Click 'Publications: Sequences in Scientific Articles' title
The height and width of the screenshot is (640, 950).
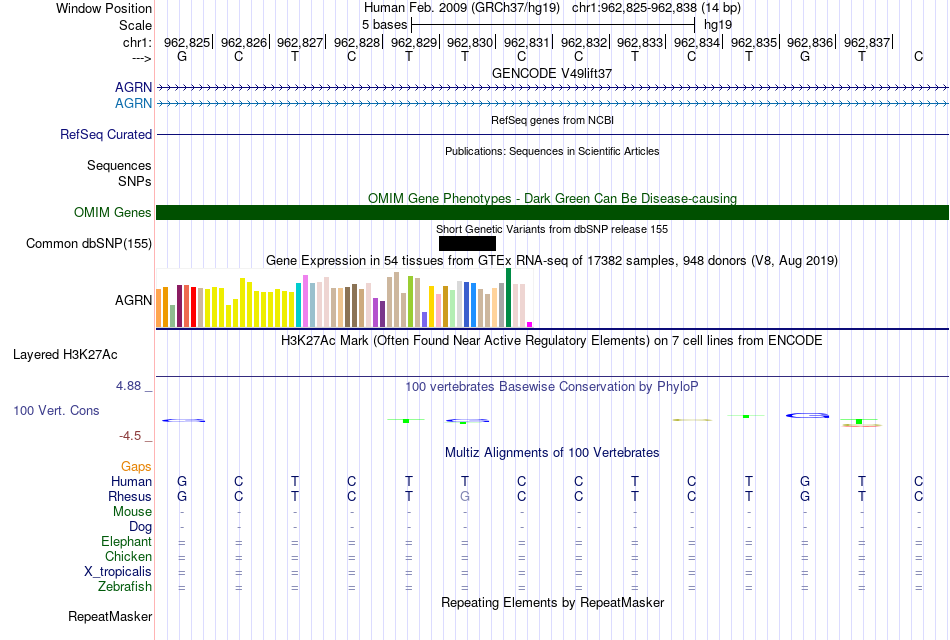point(552,151)
